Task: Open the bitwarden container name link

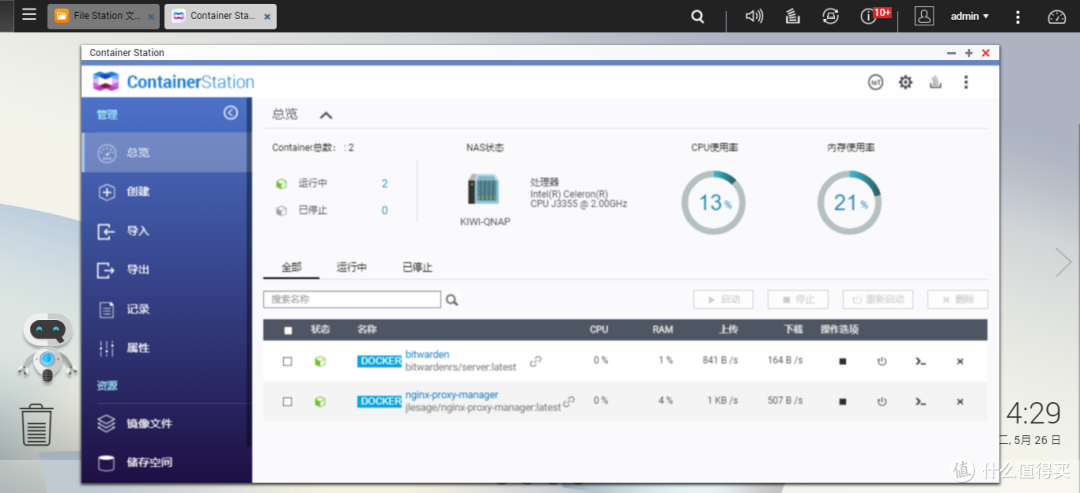Action: pyautogui.click(x=427, y=355)
